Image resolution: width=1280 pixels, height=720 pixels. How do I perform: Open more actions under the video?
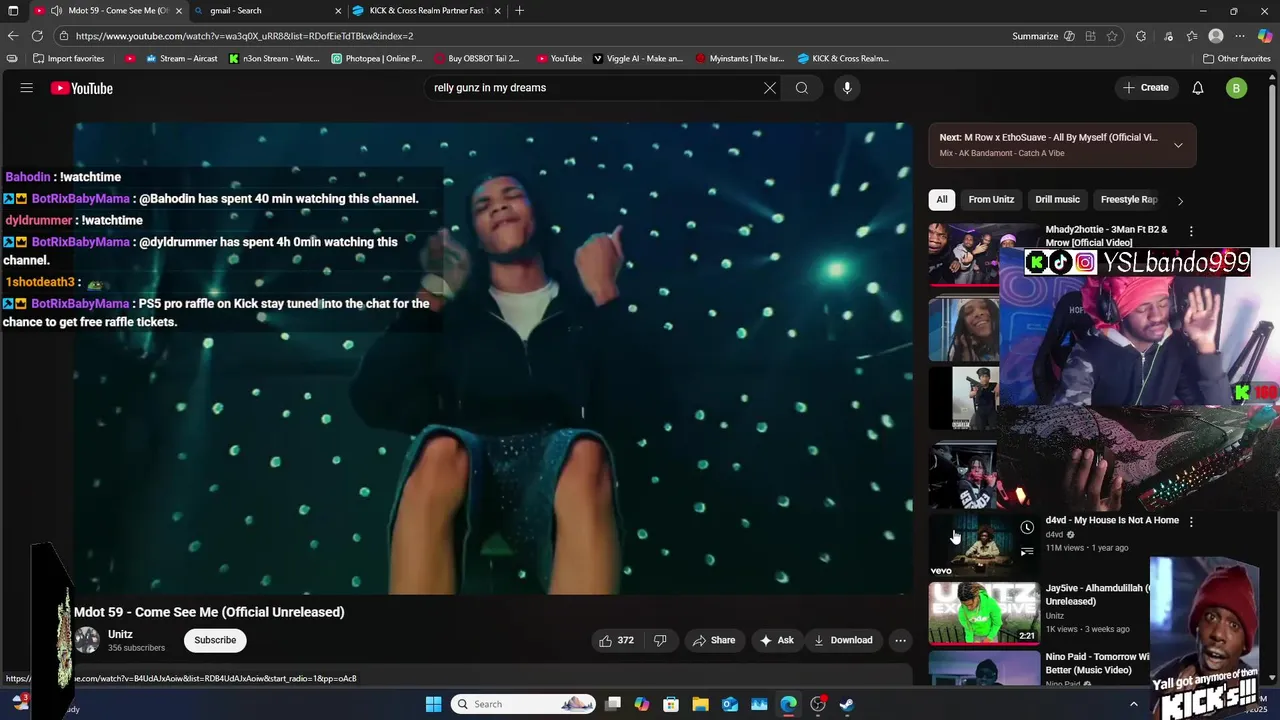coord(900,640)
